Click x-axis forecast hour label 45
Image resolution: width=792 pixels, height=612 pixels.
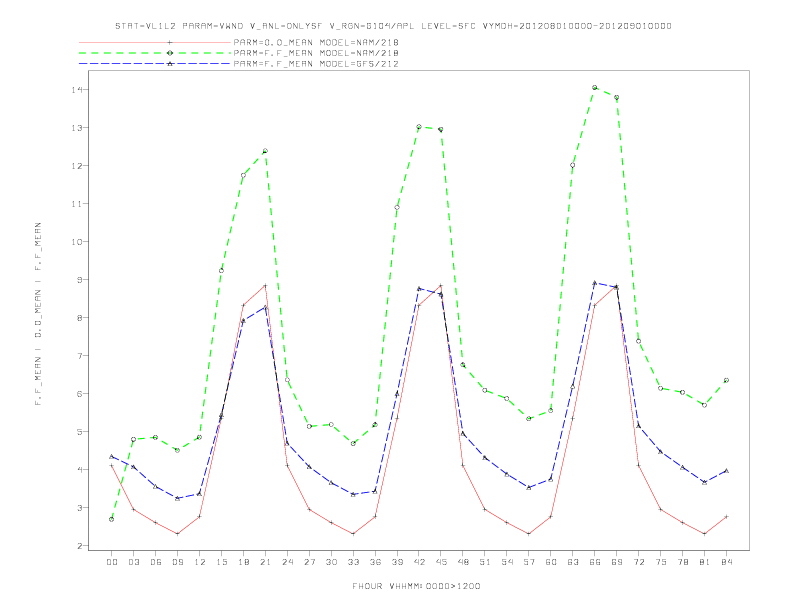coord(441,562)
